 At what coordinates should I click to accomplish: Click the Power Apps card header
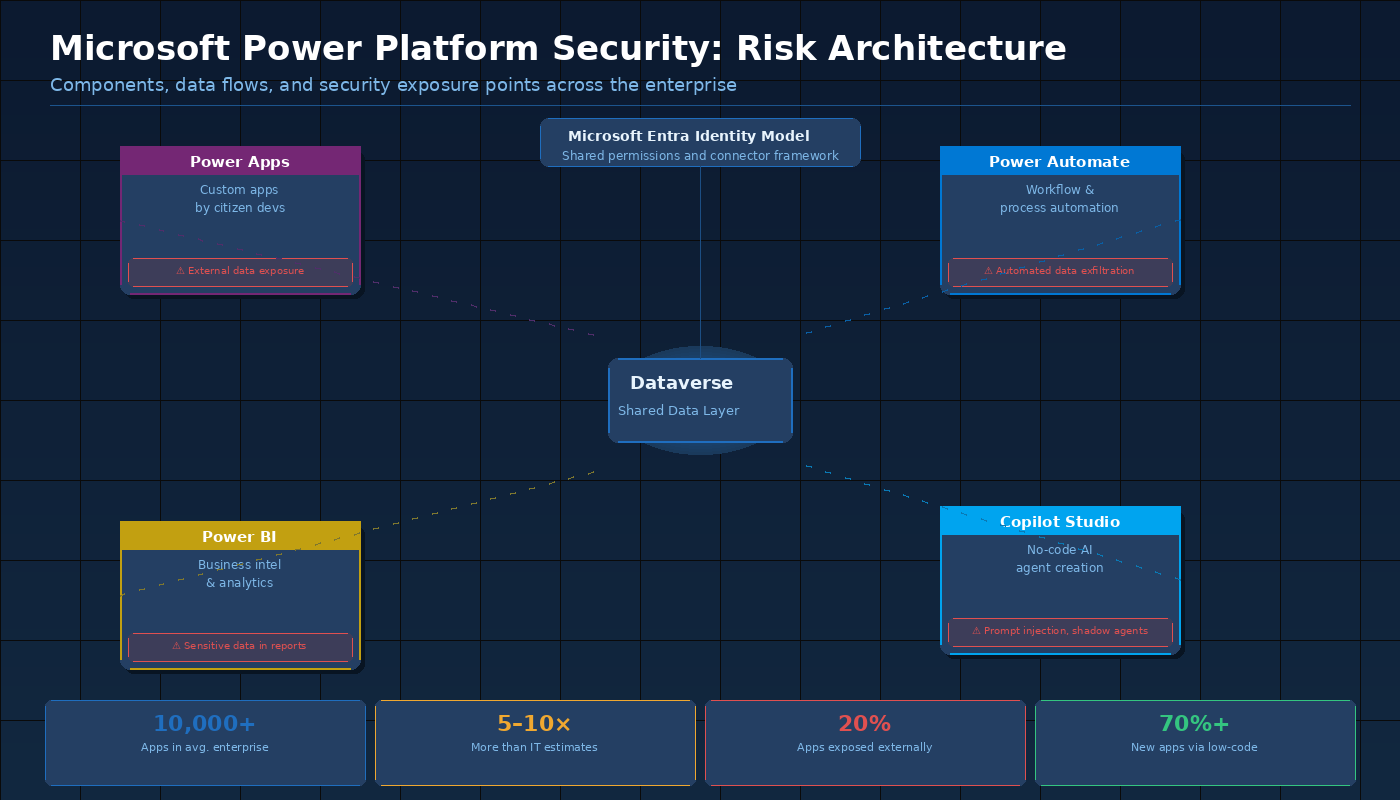tap(240, 161)
